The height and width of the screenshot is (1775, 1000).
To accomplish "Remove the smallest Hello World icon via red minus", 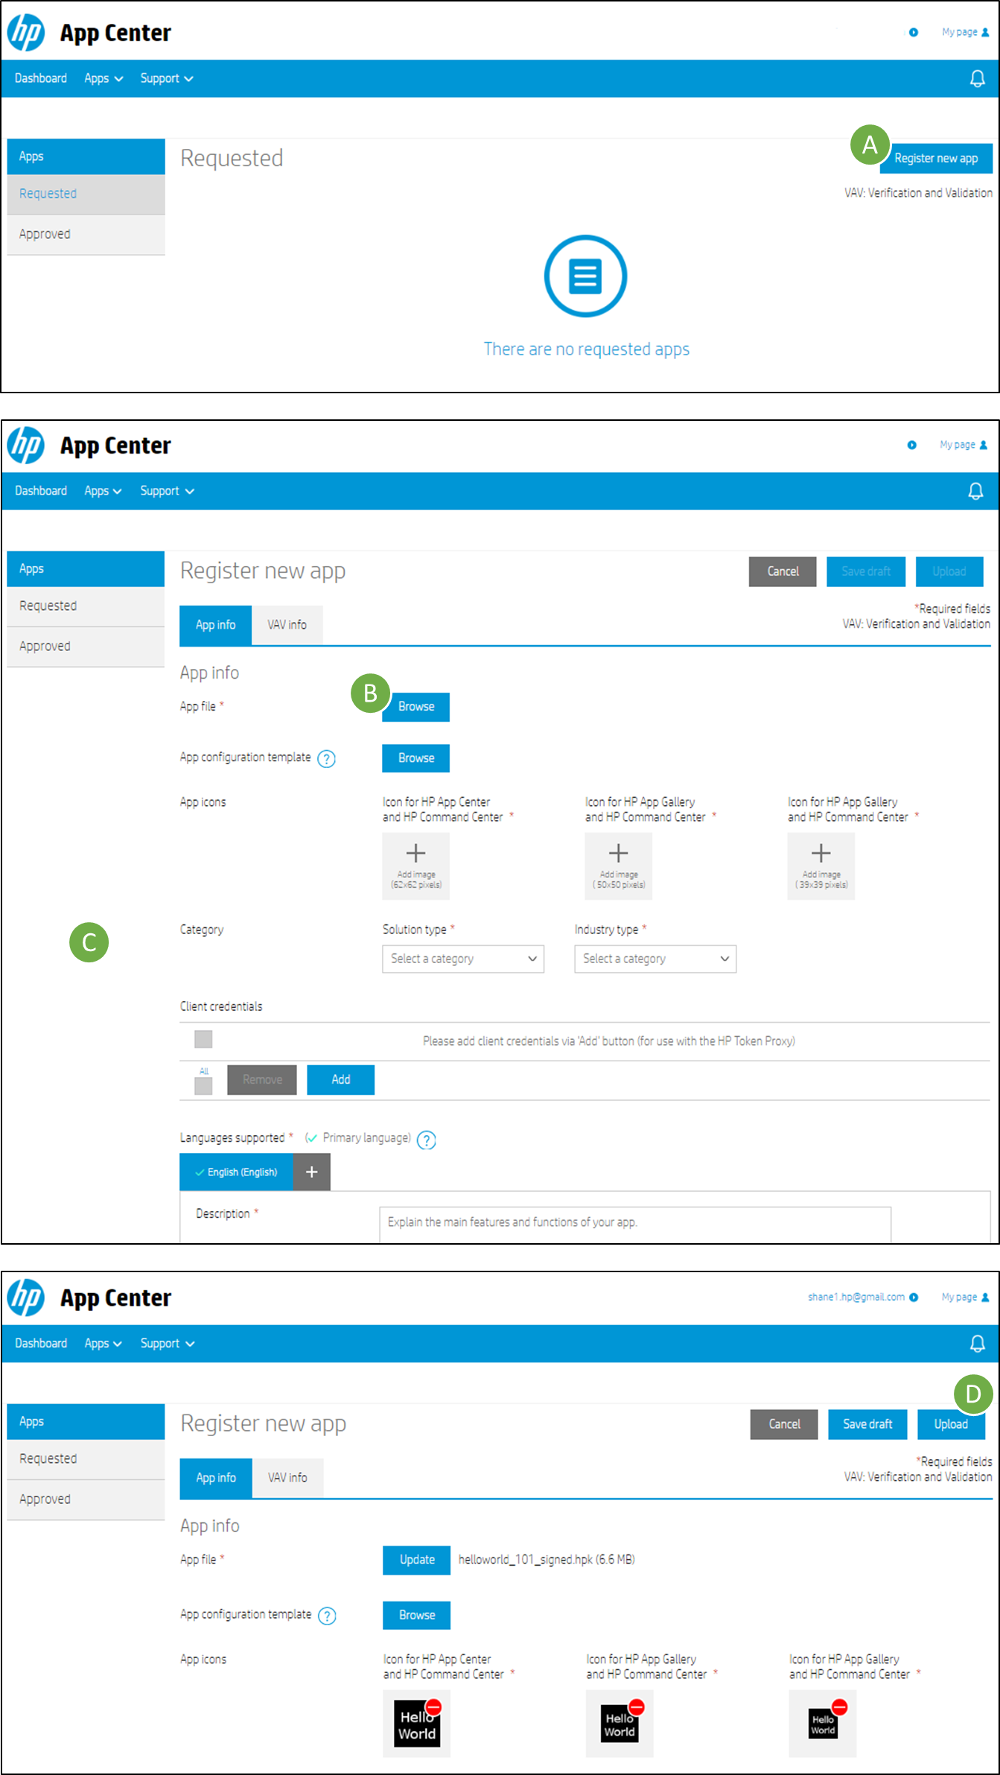I will [839, 1707].
